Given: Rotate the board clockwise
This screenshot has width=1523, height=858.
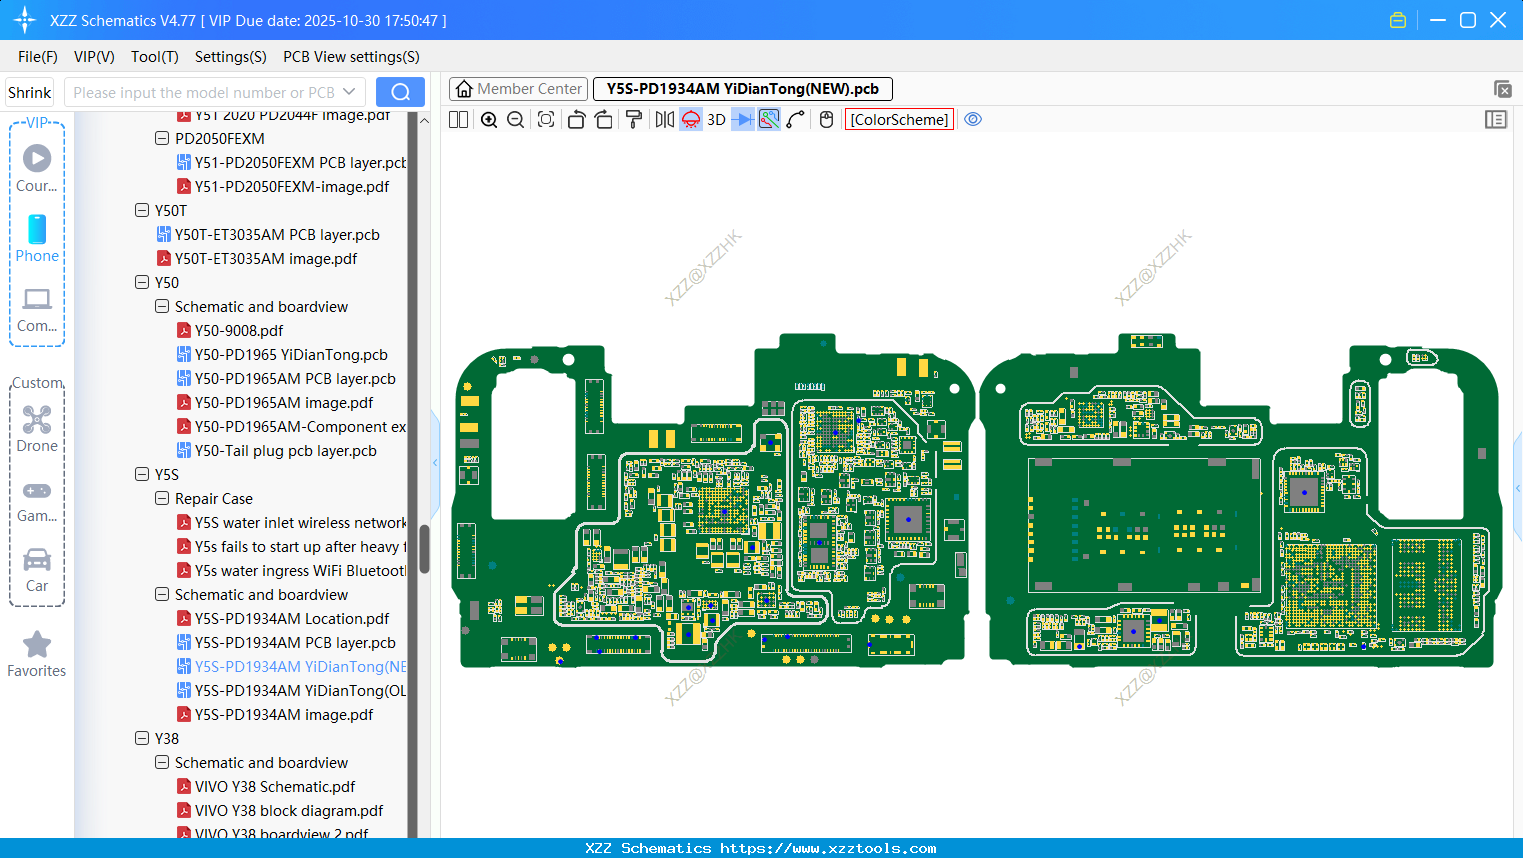Looking at the screenshot, I should [604, 119].
